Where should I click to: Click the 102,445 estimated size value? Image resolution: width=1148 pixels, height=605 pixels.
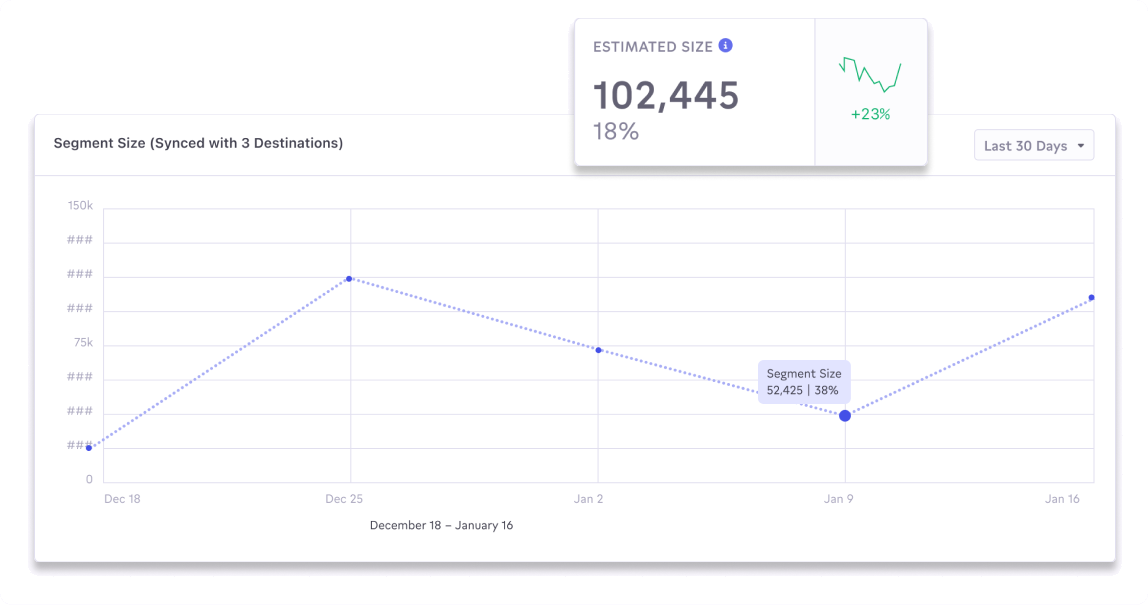(x=666, y=96)
